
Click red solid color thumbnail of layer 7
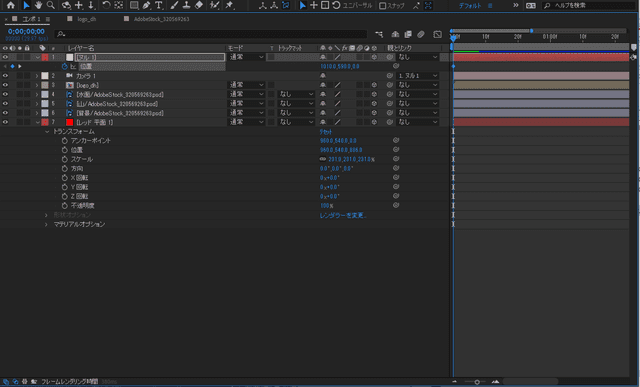[70, 122]
